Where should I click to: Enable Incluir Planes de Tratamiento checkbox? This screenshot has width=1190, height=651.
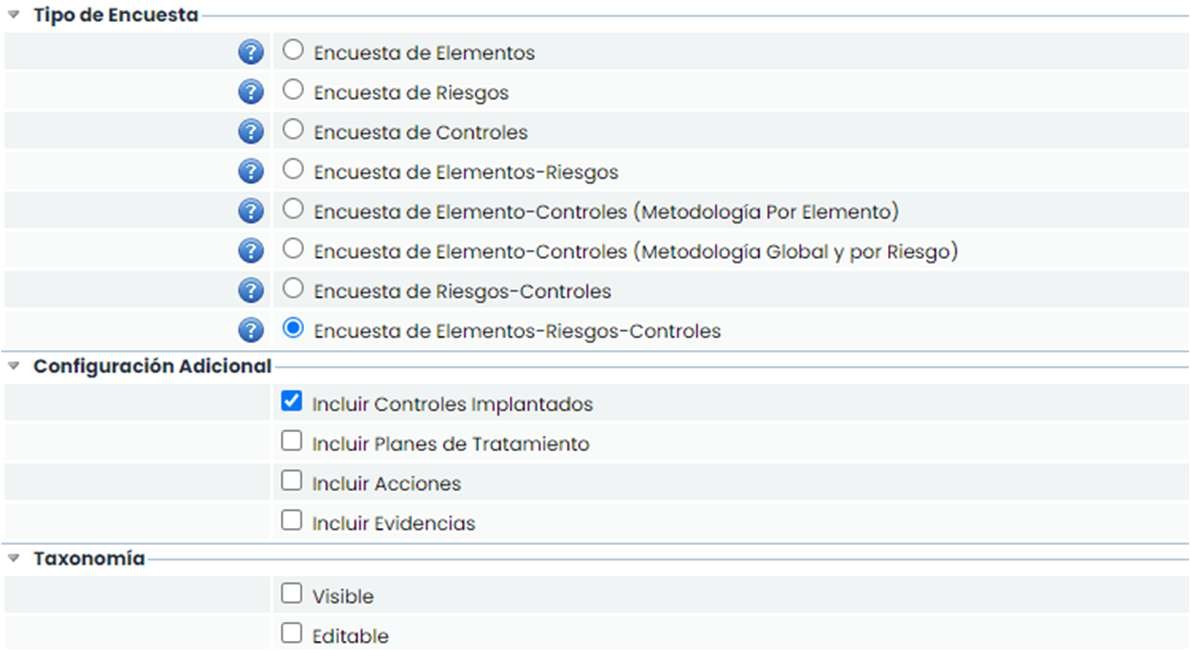point(291,441)
